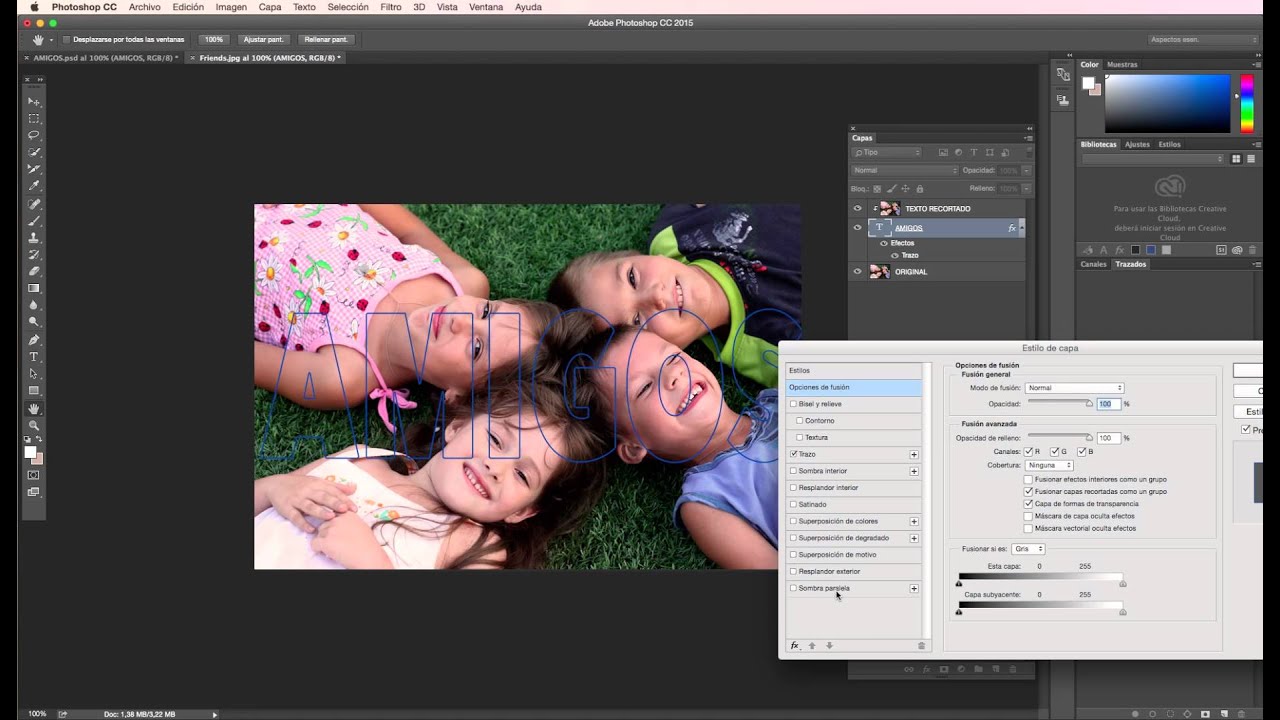This screenshot has height=720, width=1280.
Task: Filter layers by pixel layers icon
Action: tap(942, 152)
